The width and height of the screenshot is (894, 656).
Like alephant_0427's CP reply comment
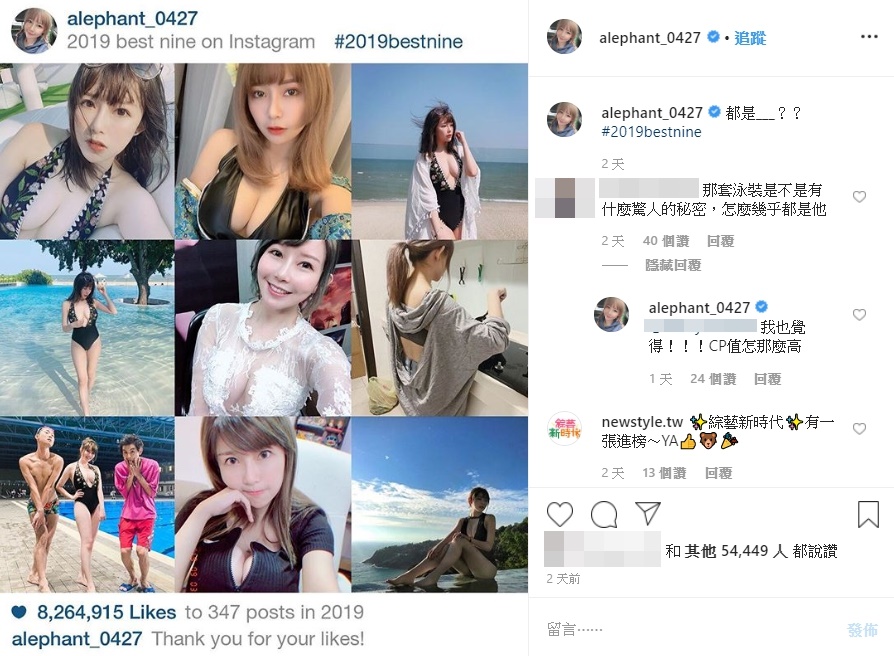pos(859,315)
